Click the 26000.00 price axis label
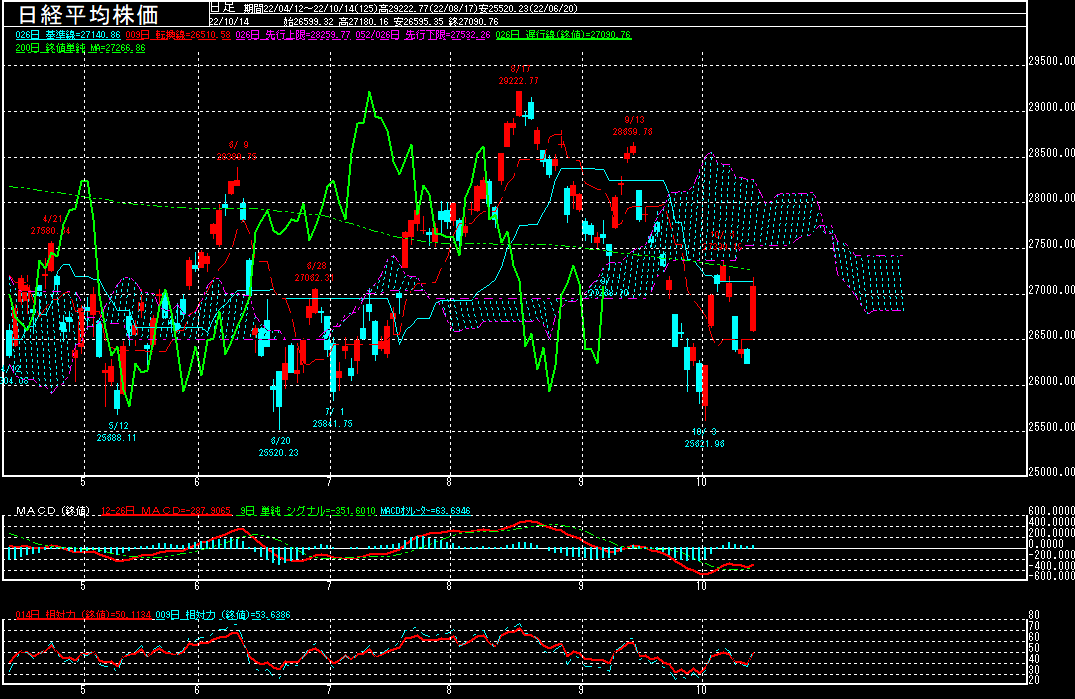 tap(1051, 381)
